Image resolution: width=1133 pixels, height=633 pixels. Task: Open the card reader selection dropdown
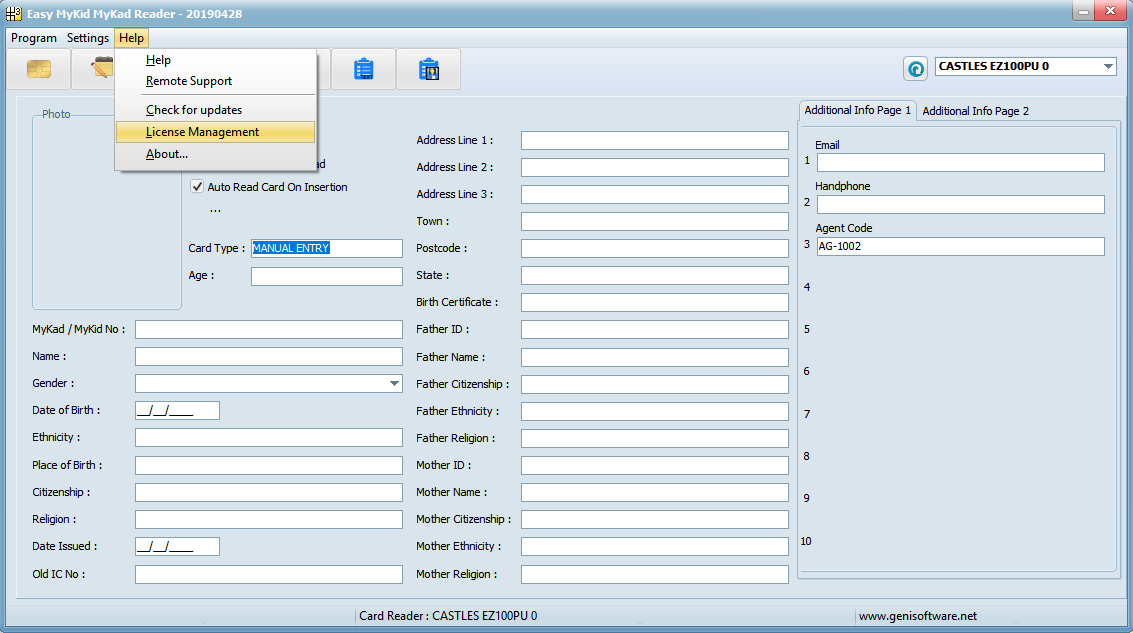click(1108, 67)
